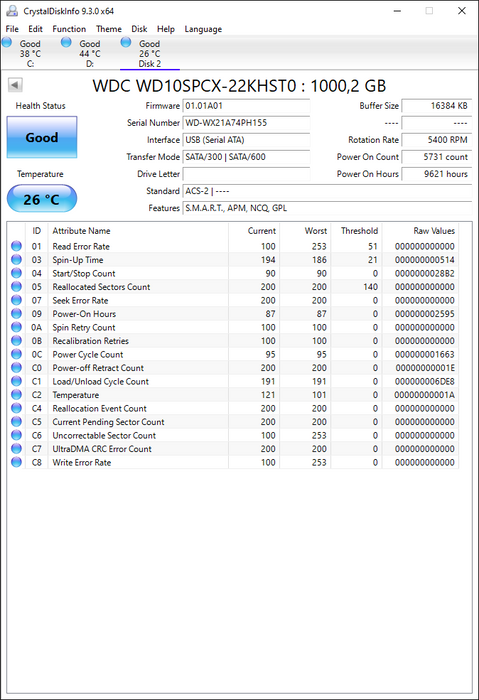Open the Language menu
This screenshot has width=479, height=700.
pyautogui.click(x=203, y=29)
